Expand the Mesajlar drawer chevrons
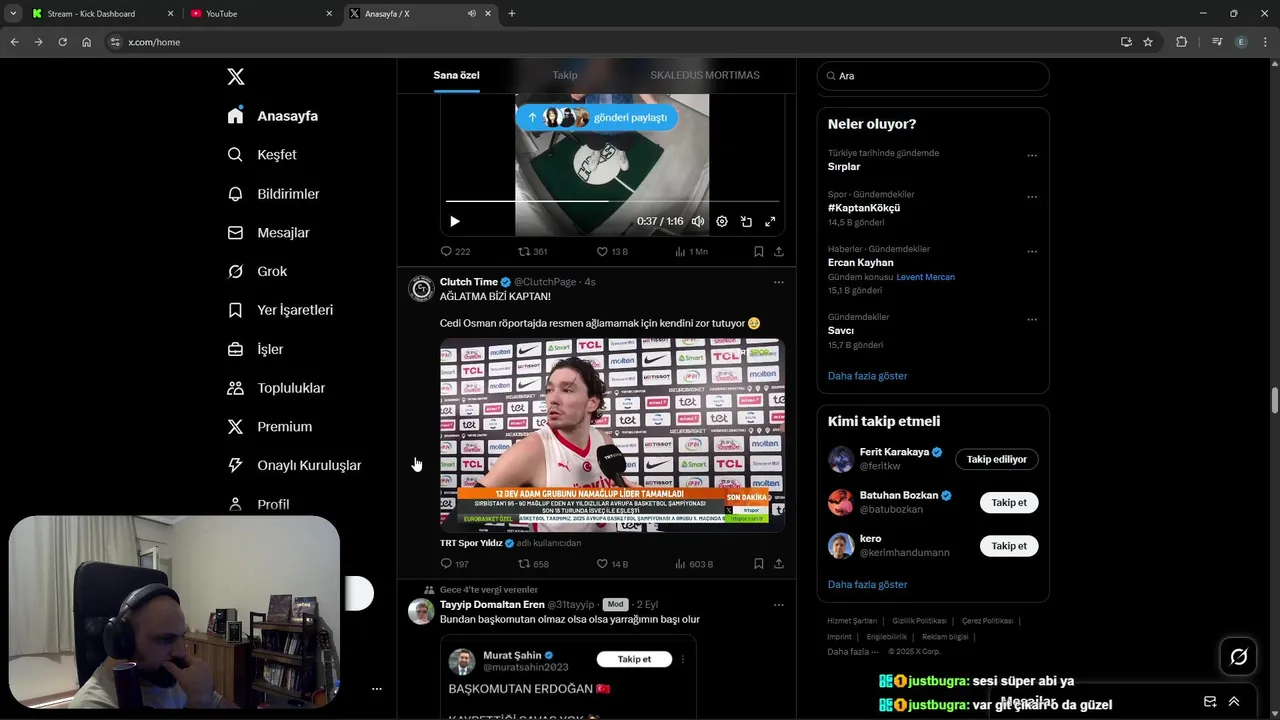This screenshot has height=720, width=1280. pos(1234,702)
